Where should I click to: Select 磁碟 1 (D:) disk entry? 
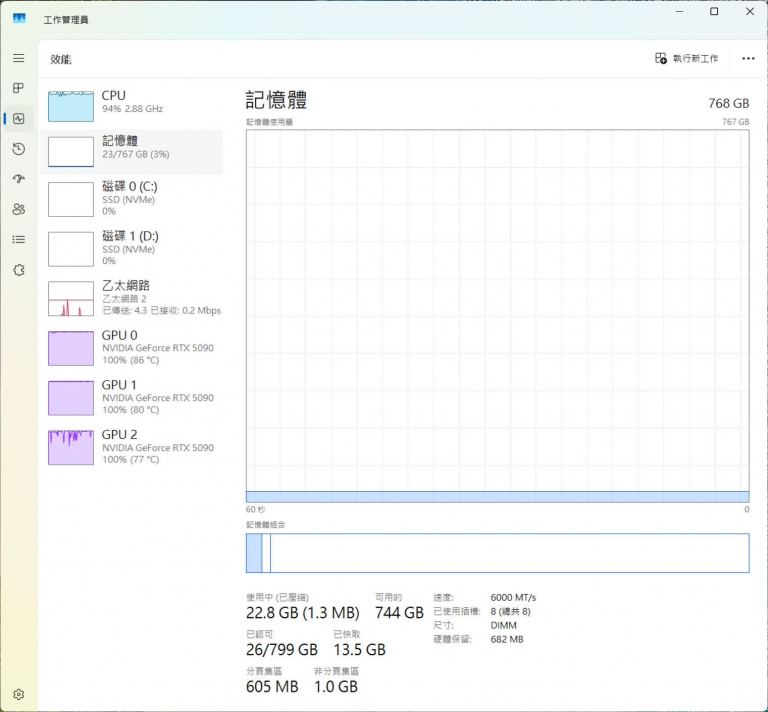(131, 249)
